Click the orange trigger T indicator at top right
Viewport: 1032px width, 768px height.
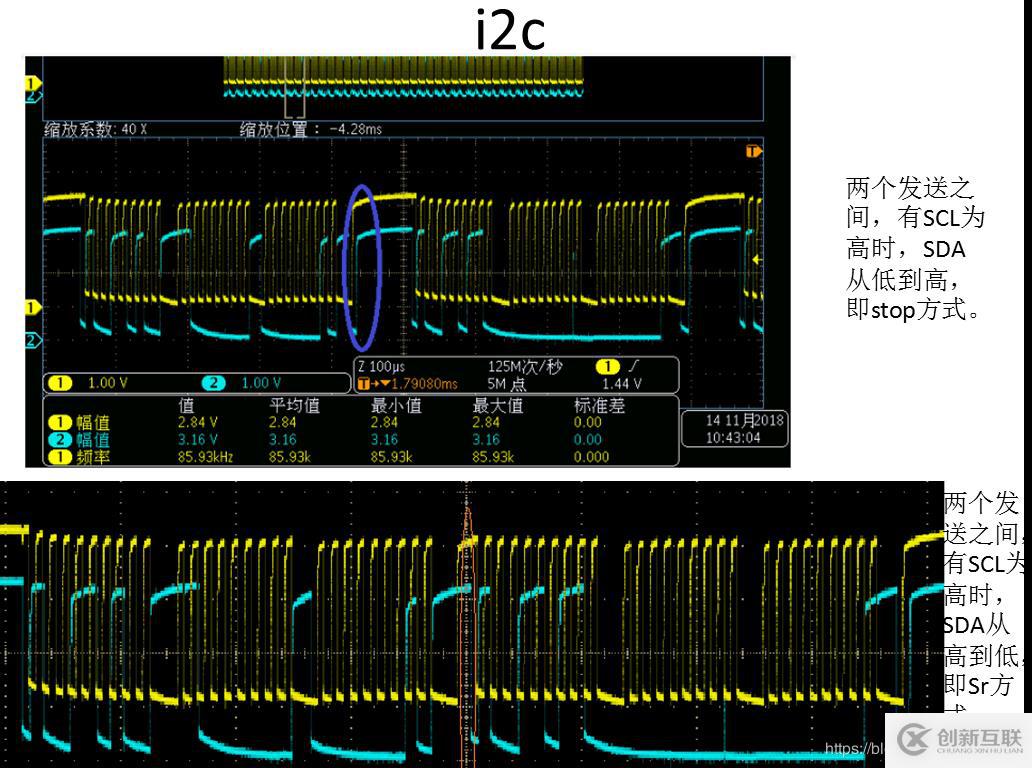753,151
